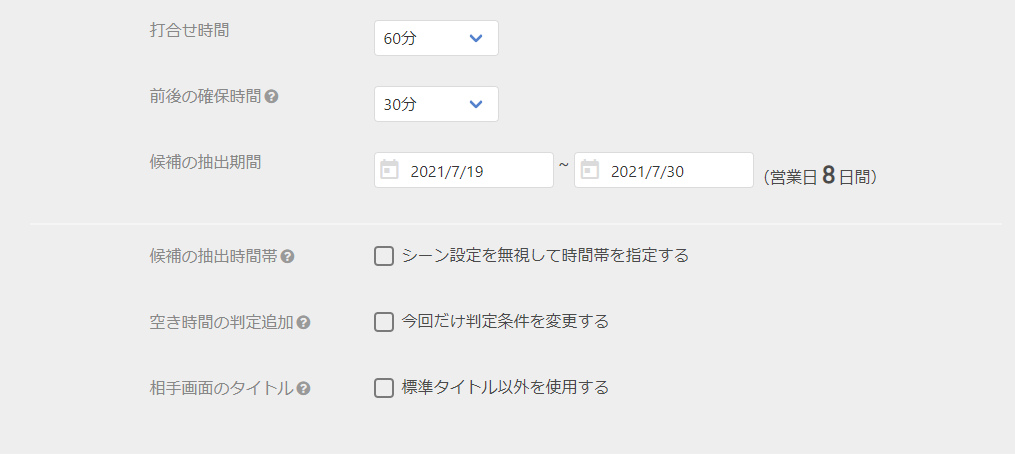This screenshot has height=458, width=1015.
Task: Click the 営業日8日間 summary text
Action: (820, 176)
